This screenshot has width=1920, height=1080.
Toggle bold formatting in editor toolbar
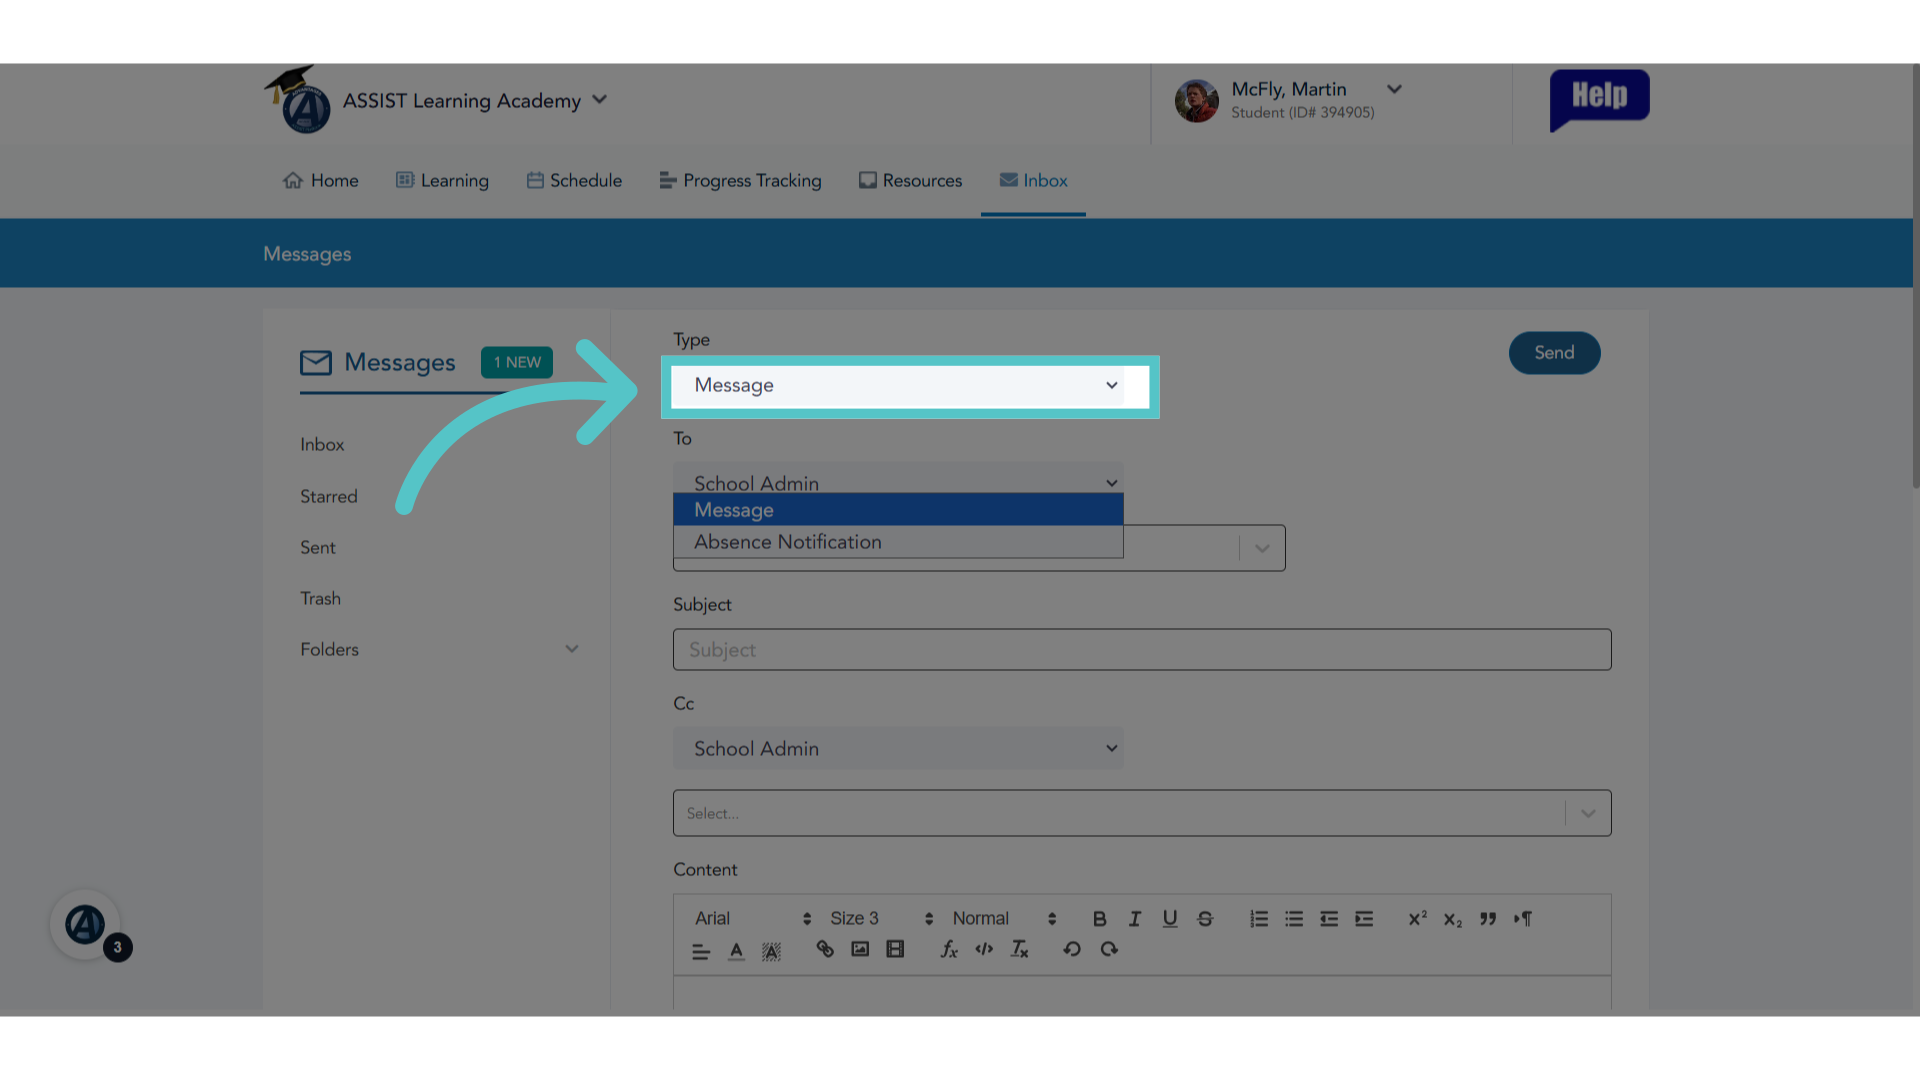(1099, 918)
